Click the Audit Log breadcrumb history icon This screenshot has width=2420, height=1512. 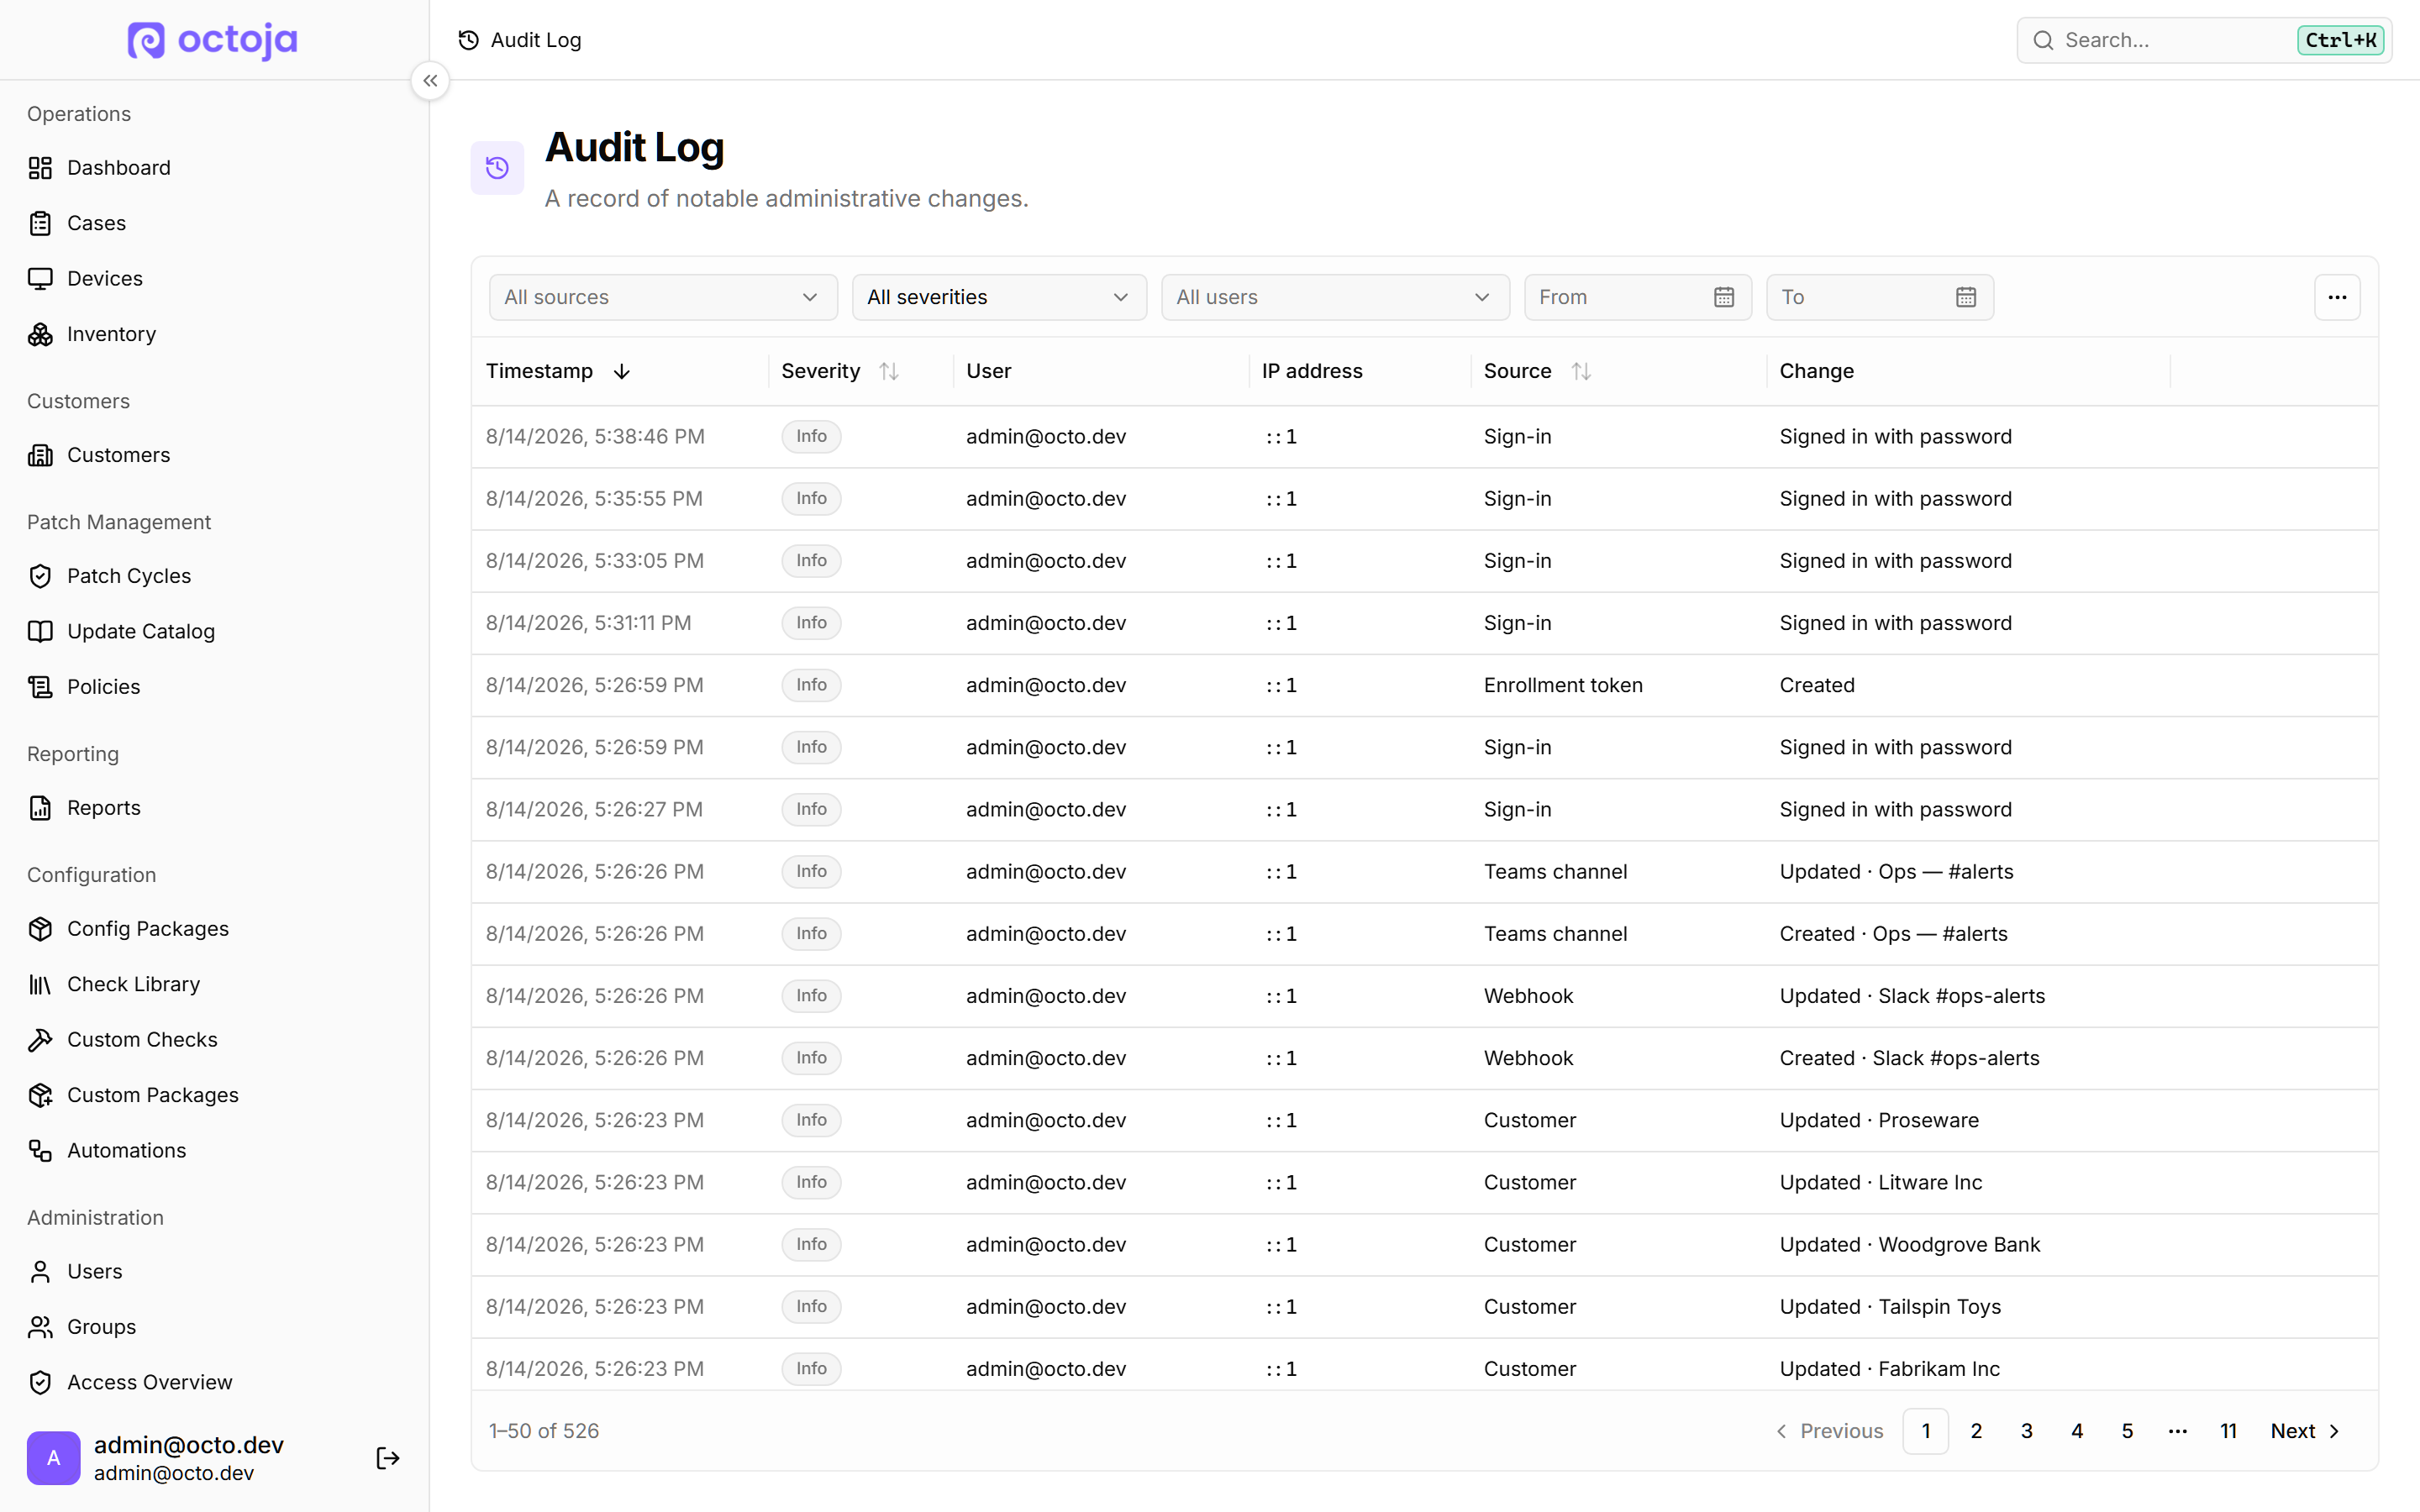(x=468, y=40)
